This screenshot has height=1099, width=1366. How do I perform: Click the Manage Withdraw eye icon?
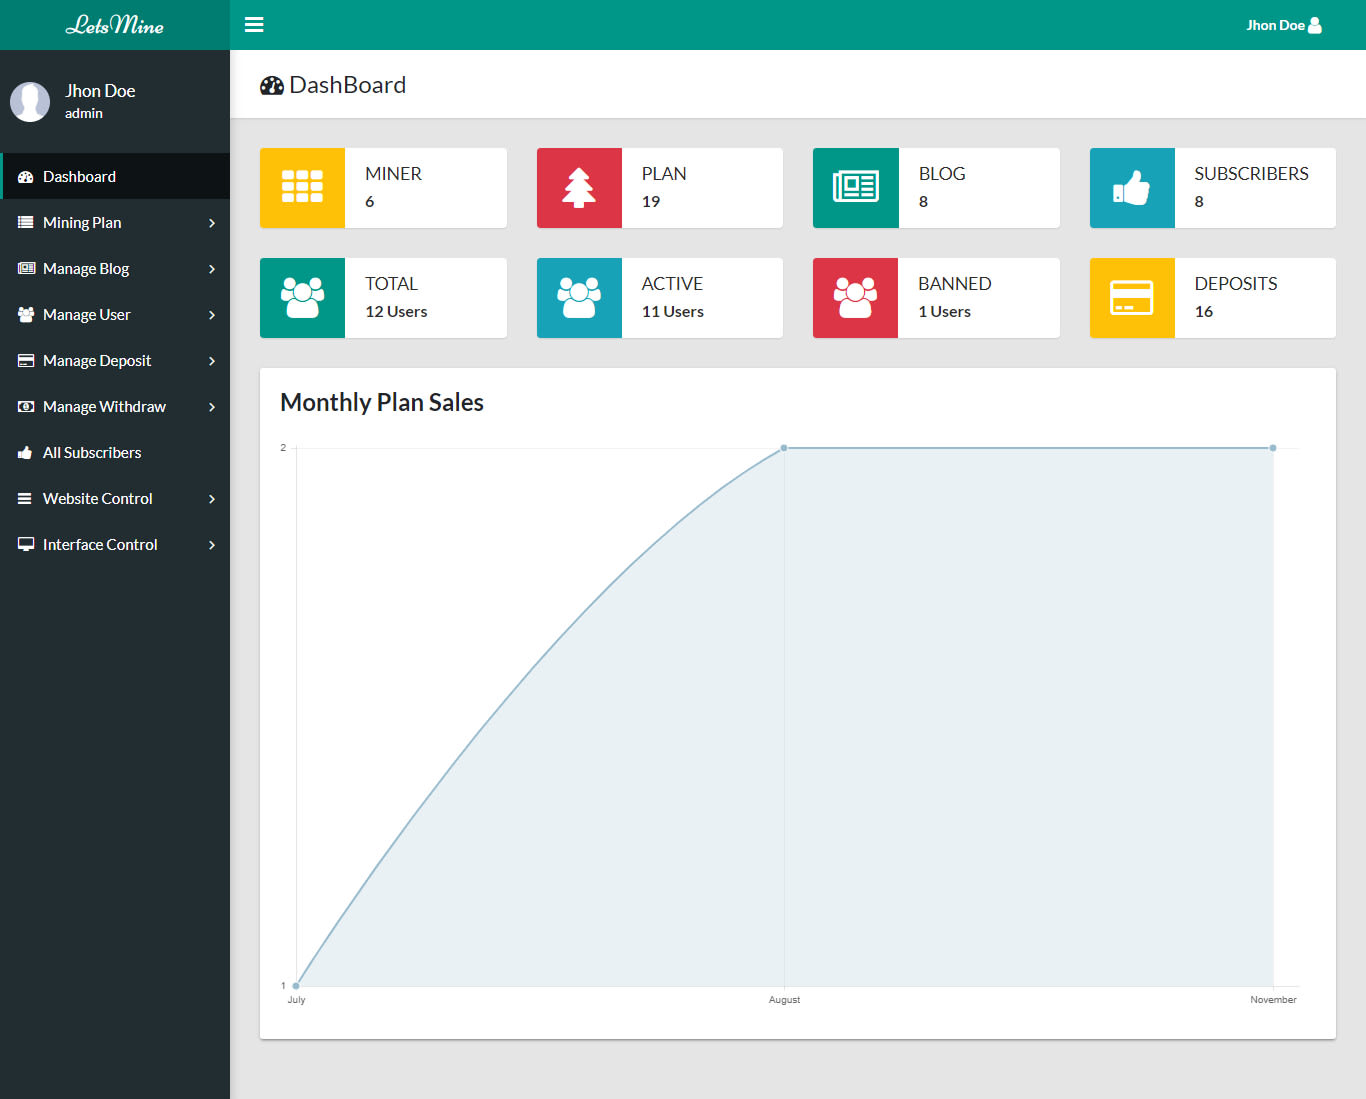[25, 407]
